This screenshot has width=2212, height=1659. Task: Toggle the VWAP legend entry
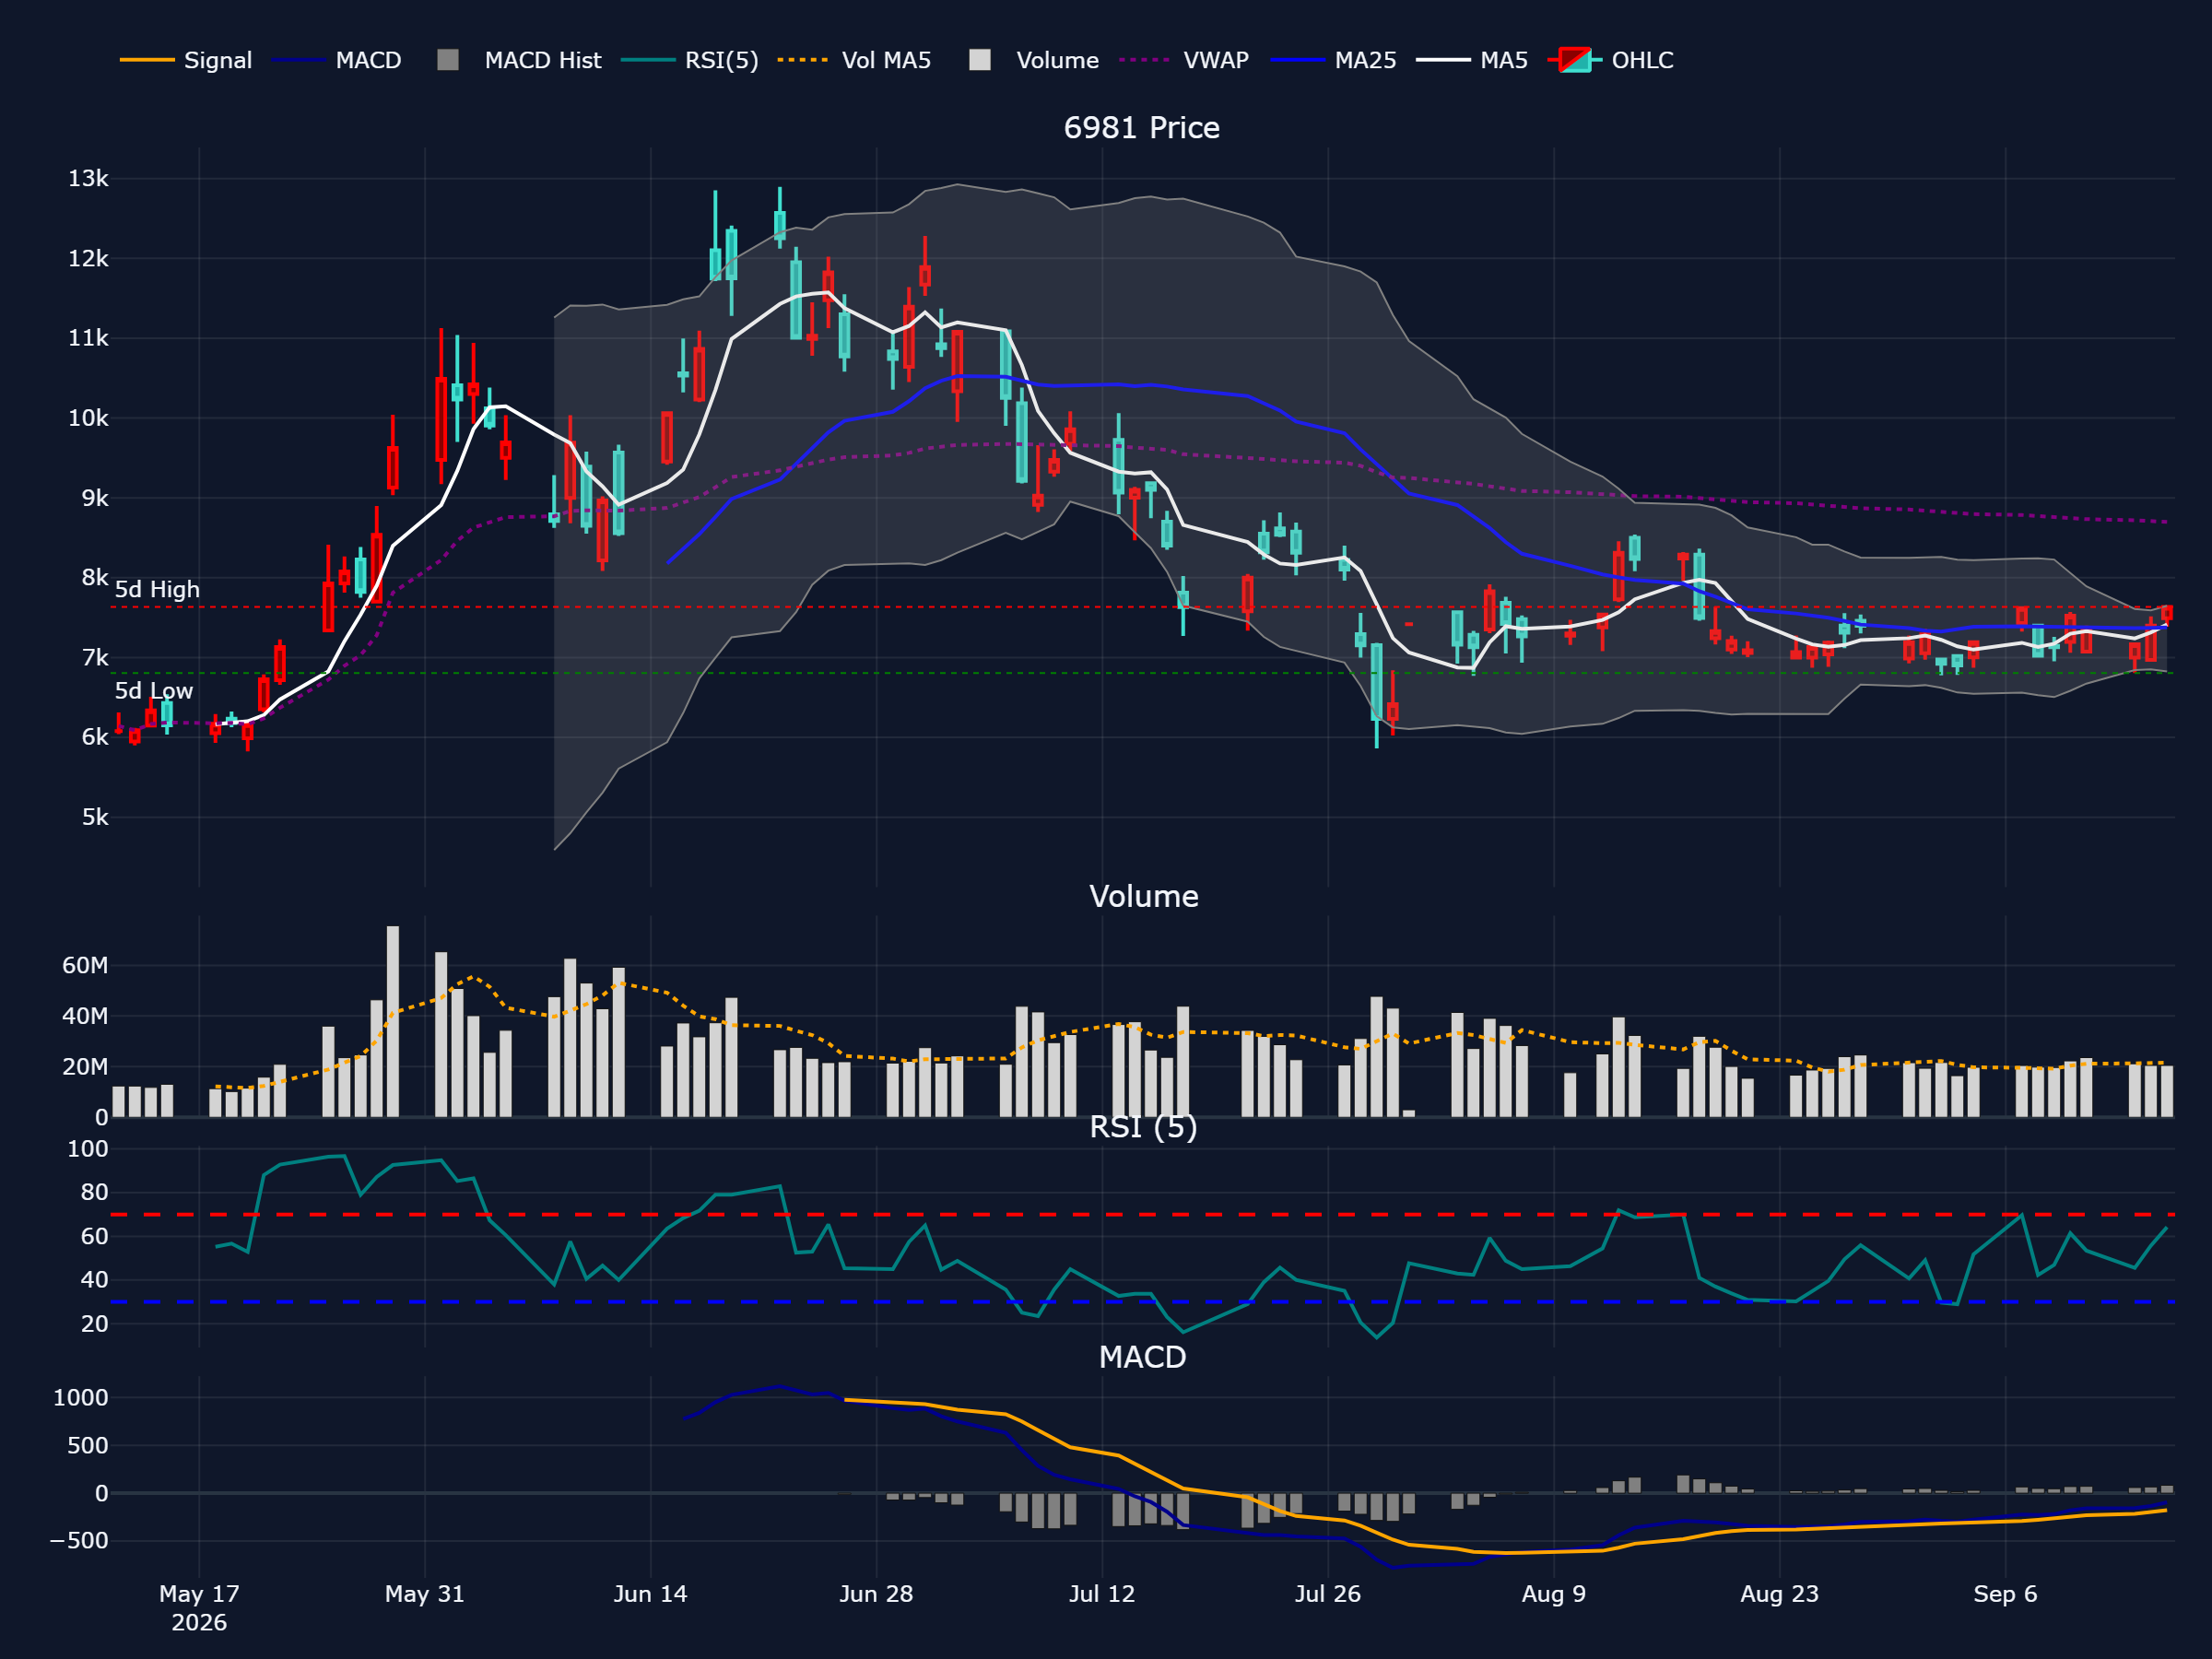pos(1184,60)
